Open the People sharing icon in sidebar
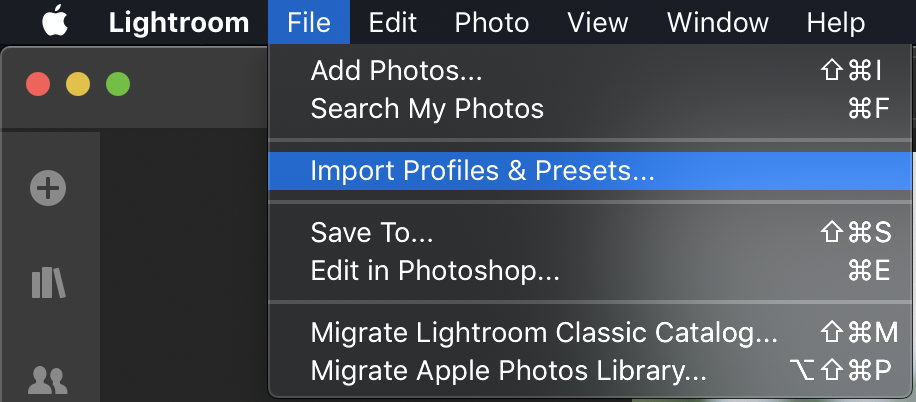The width and height of the screenshot is (916, 402). [48, 379]
